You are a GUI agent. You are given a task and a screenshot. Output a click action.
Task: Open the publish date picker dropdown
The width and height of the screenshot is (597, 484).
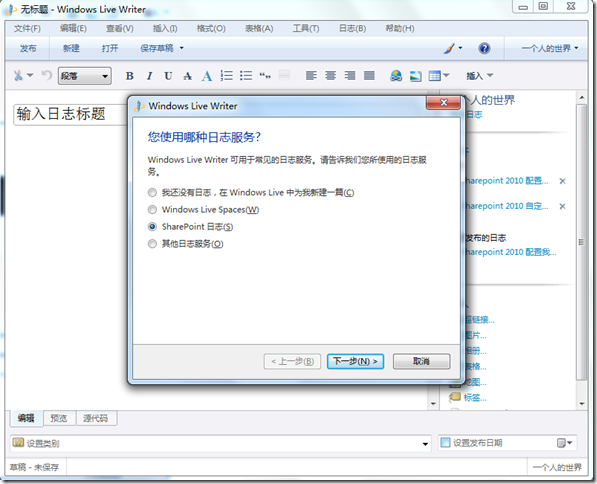point(570,442)
